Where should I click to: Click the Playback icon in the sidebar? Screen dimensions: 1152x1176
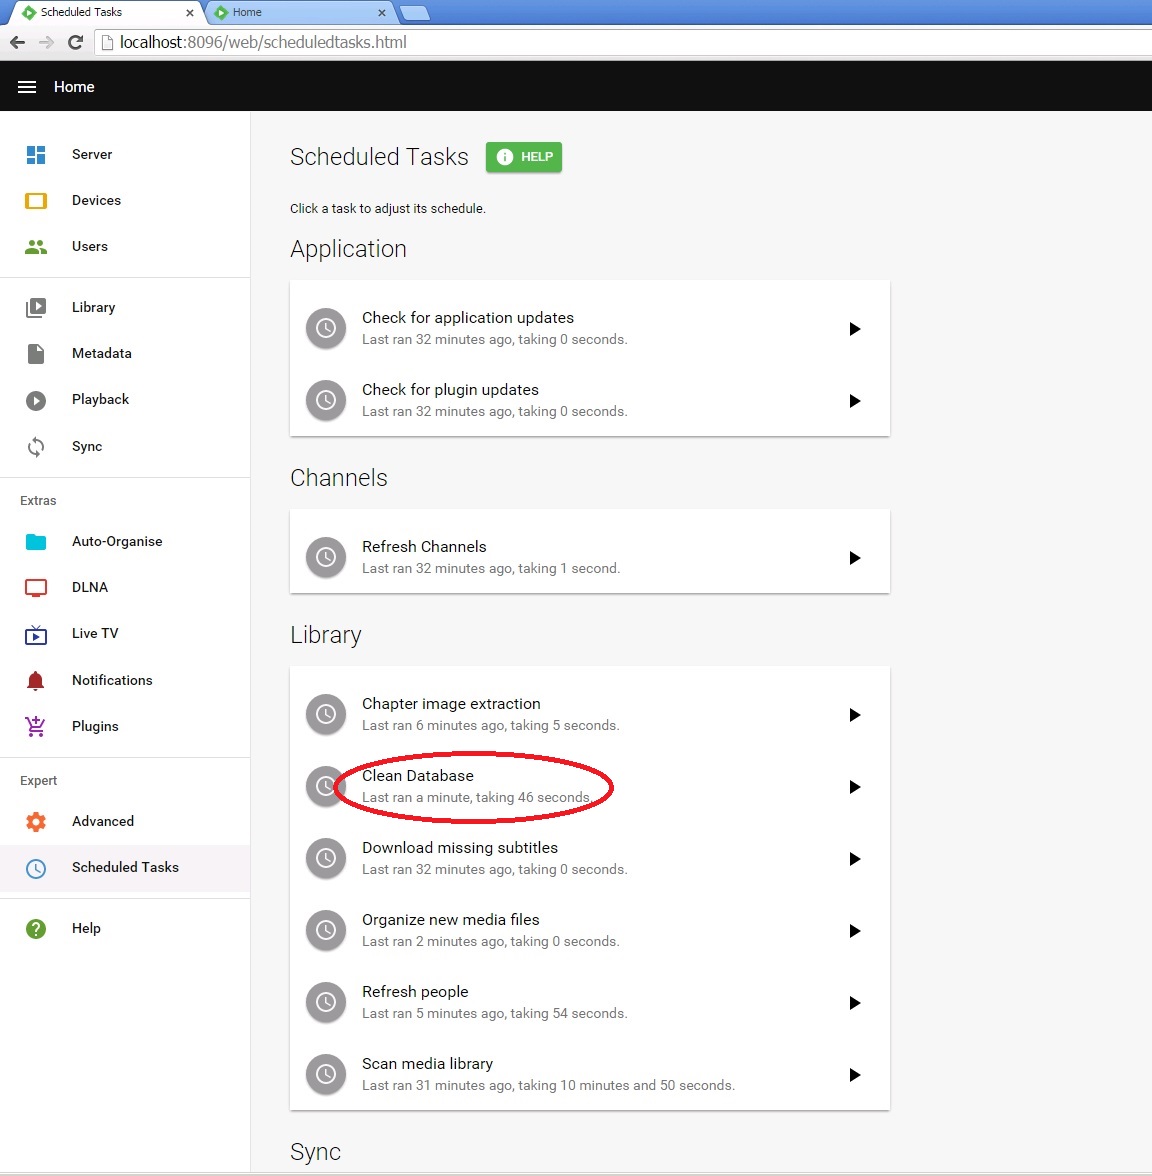36,399
